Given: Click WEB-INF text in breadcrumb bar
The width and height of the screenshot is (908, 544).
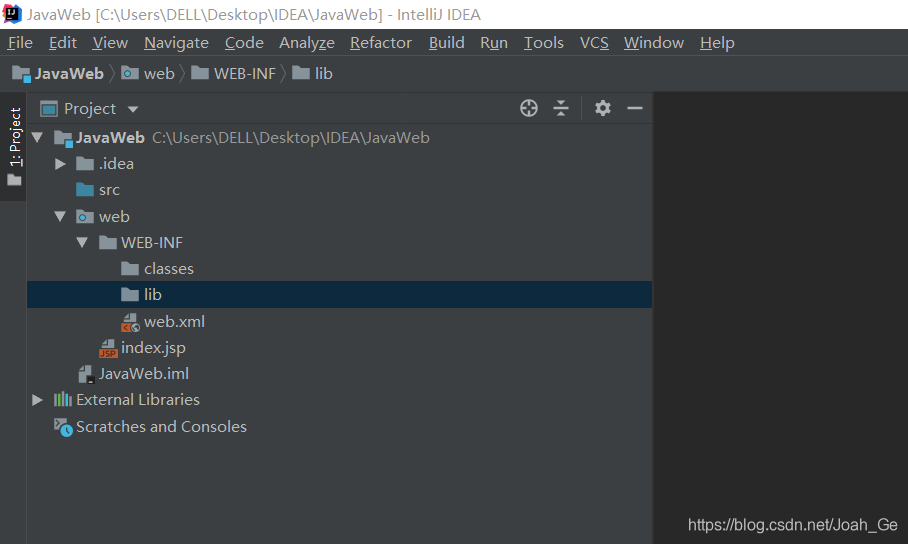Looking at the screenshot, I should pos(244,74).
